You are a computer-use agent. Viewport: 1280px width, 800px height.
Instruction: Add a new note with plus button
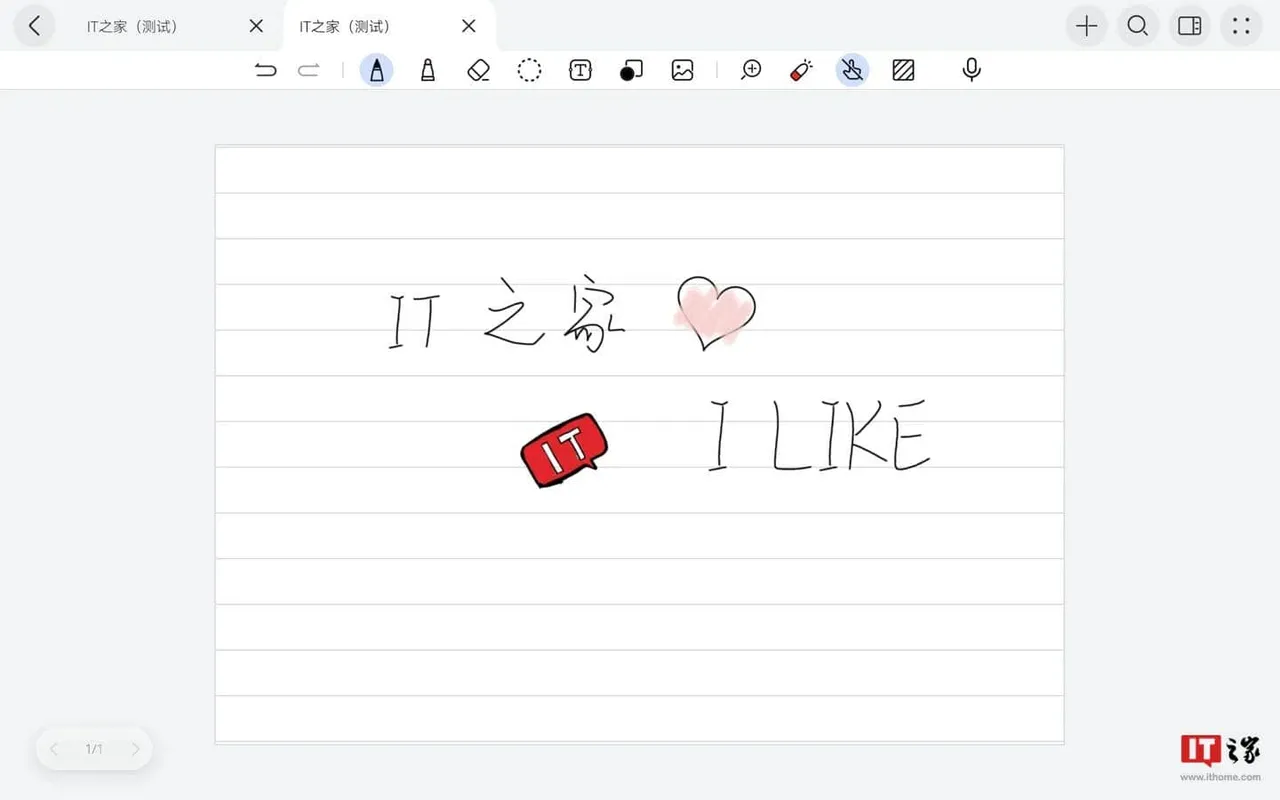point(1086,26)
